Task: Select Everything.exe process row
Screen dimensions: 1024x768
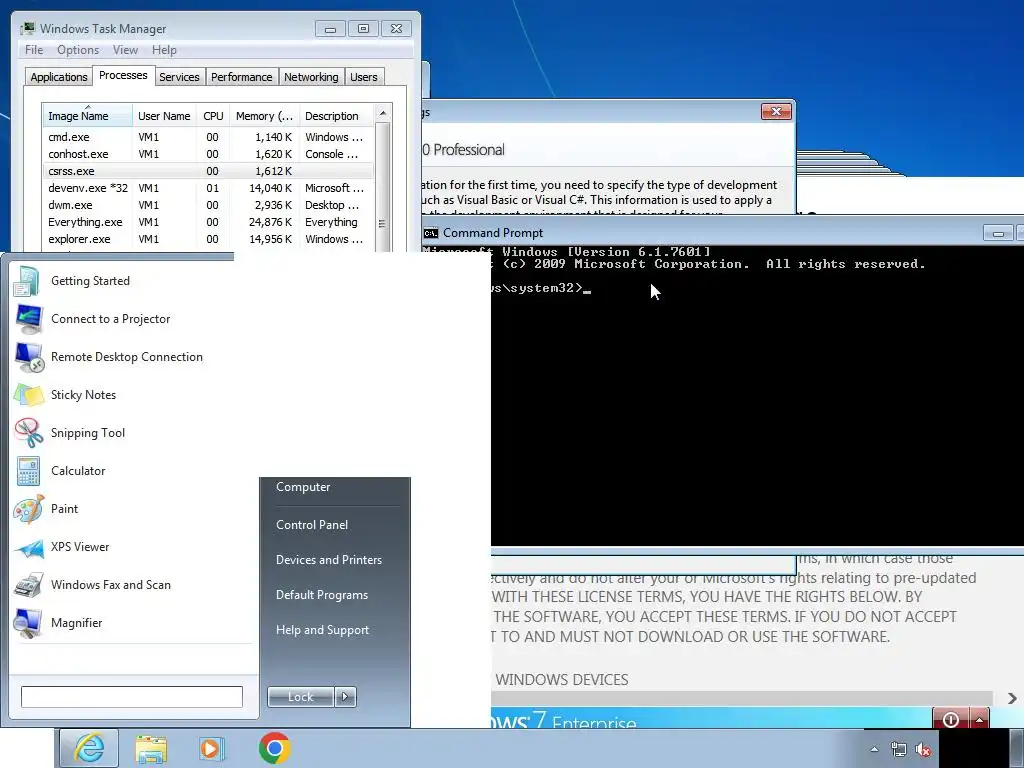Action: [208, 222]
